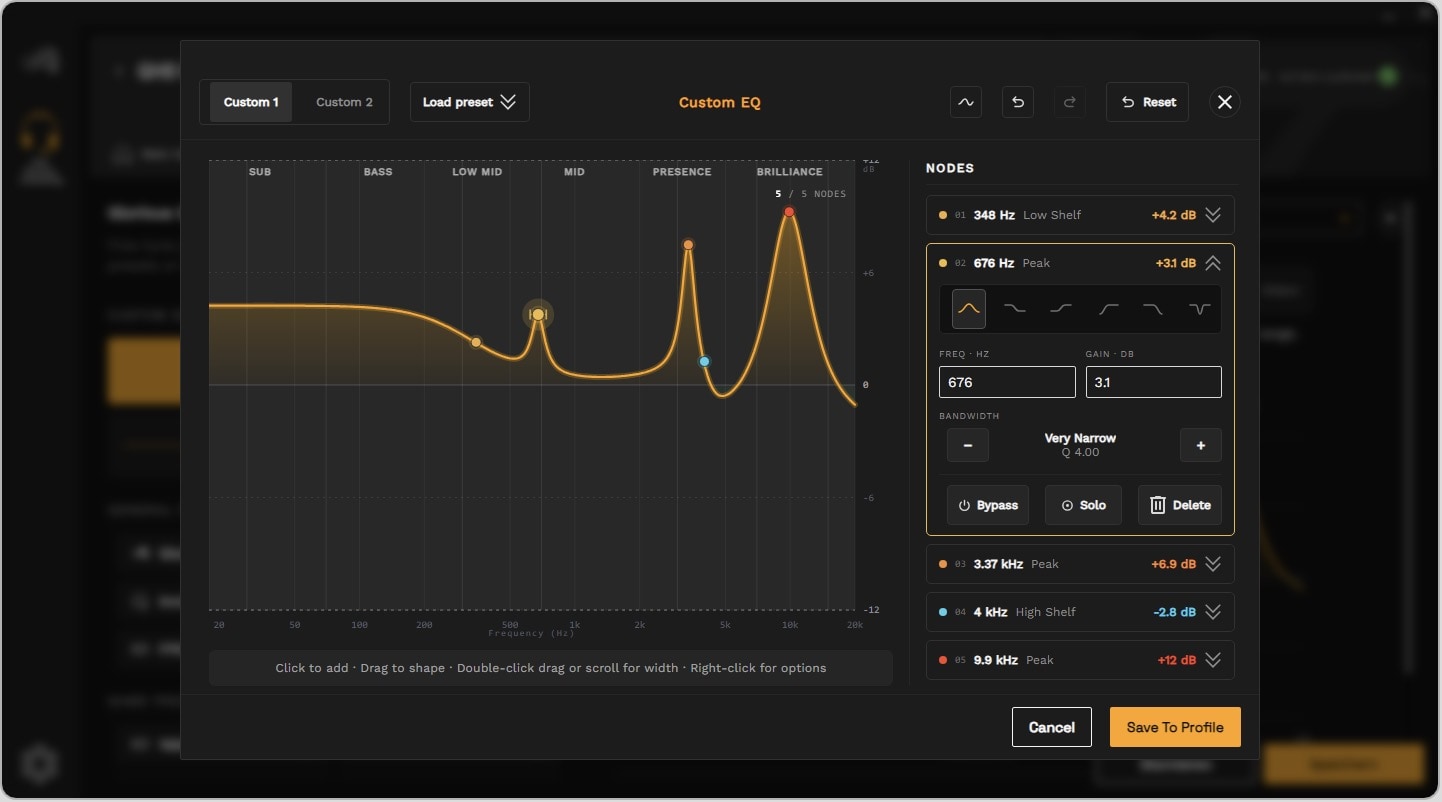The height and width of the screenshot is (802, 1442).
Task: Select the Custom 1 tab
Action: (251, 102)
